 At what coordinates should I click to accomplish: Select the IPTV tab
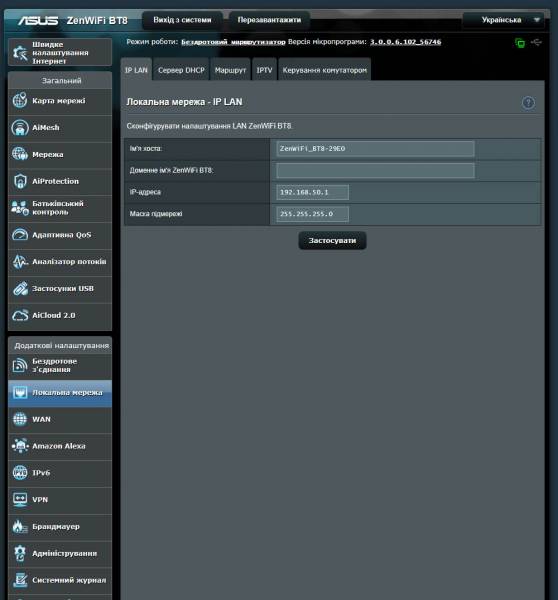tap(264, 70)
